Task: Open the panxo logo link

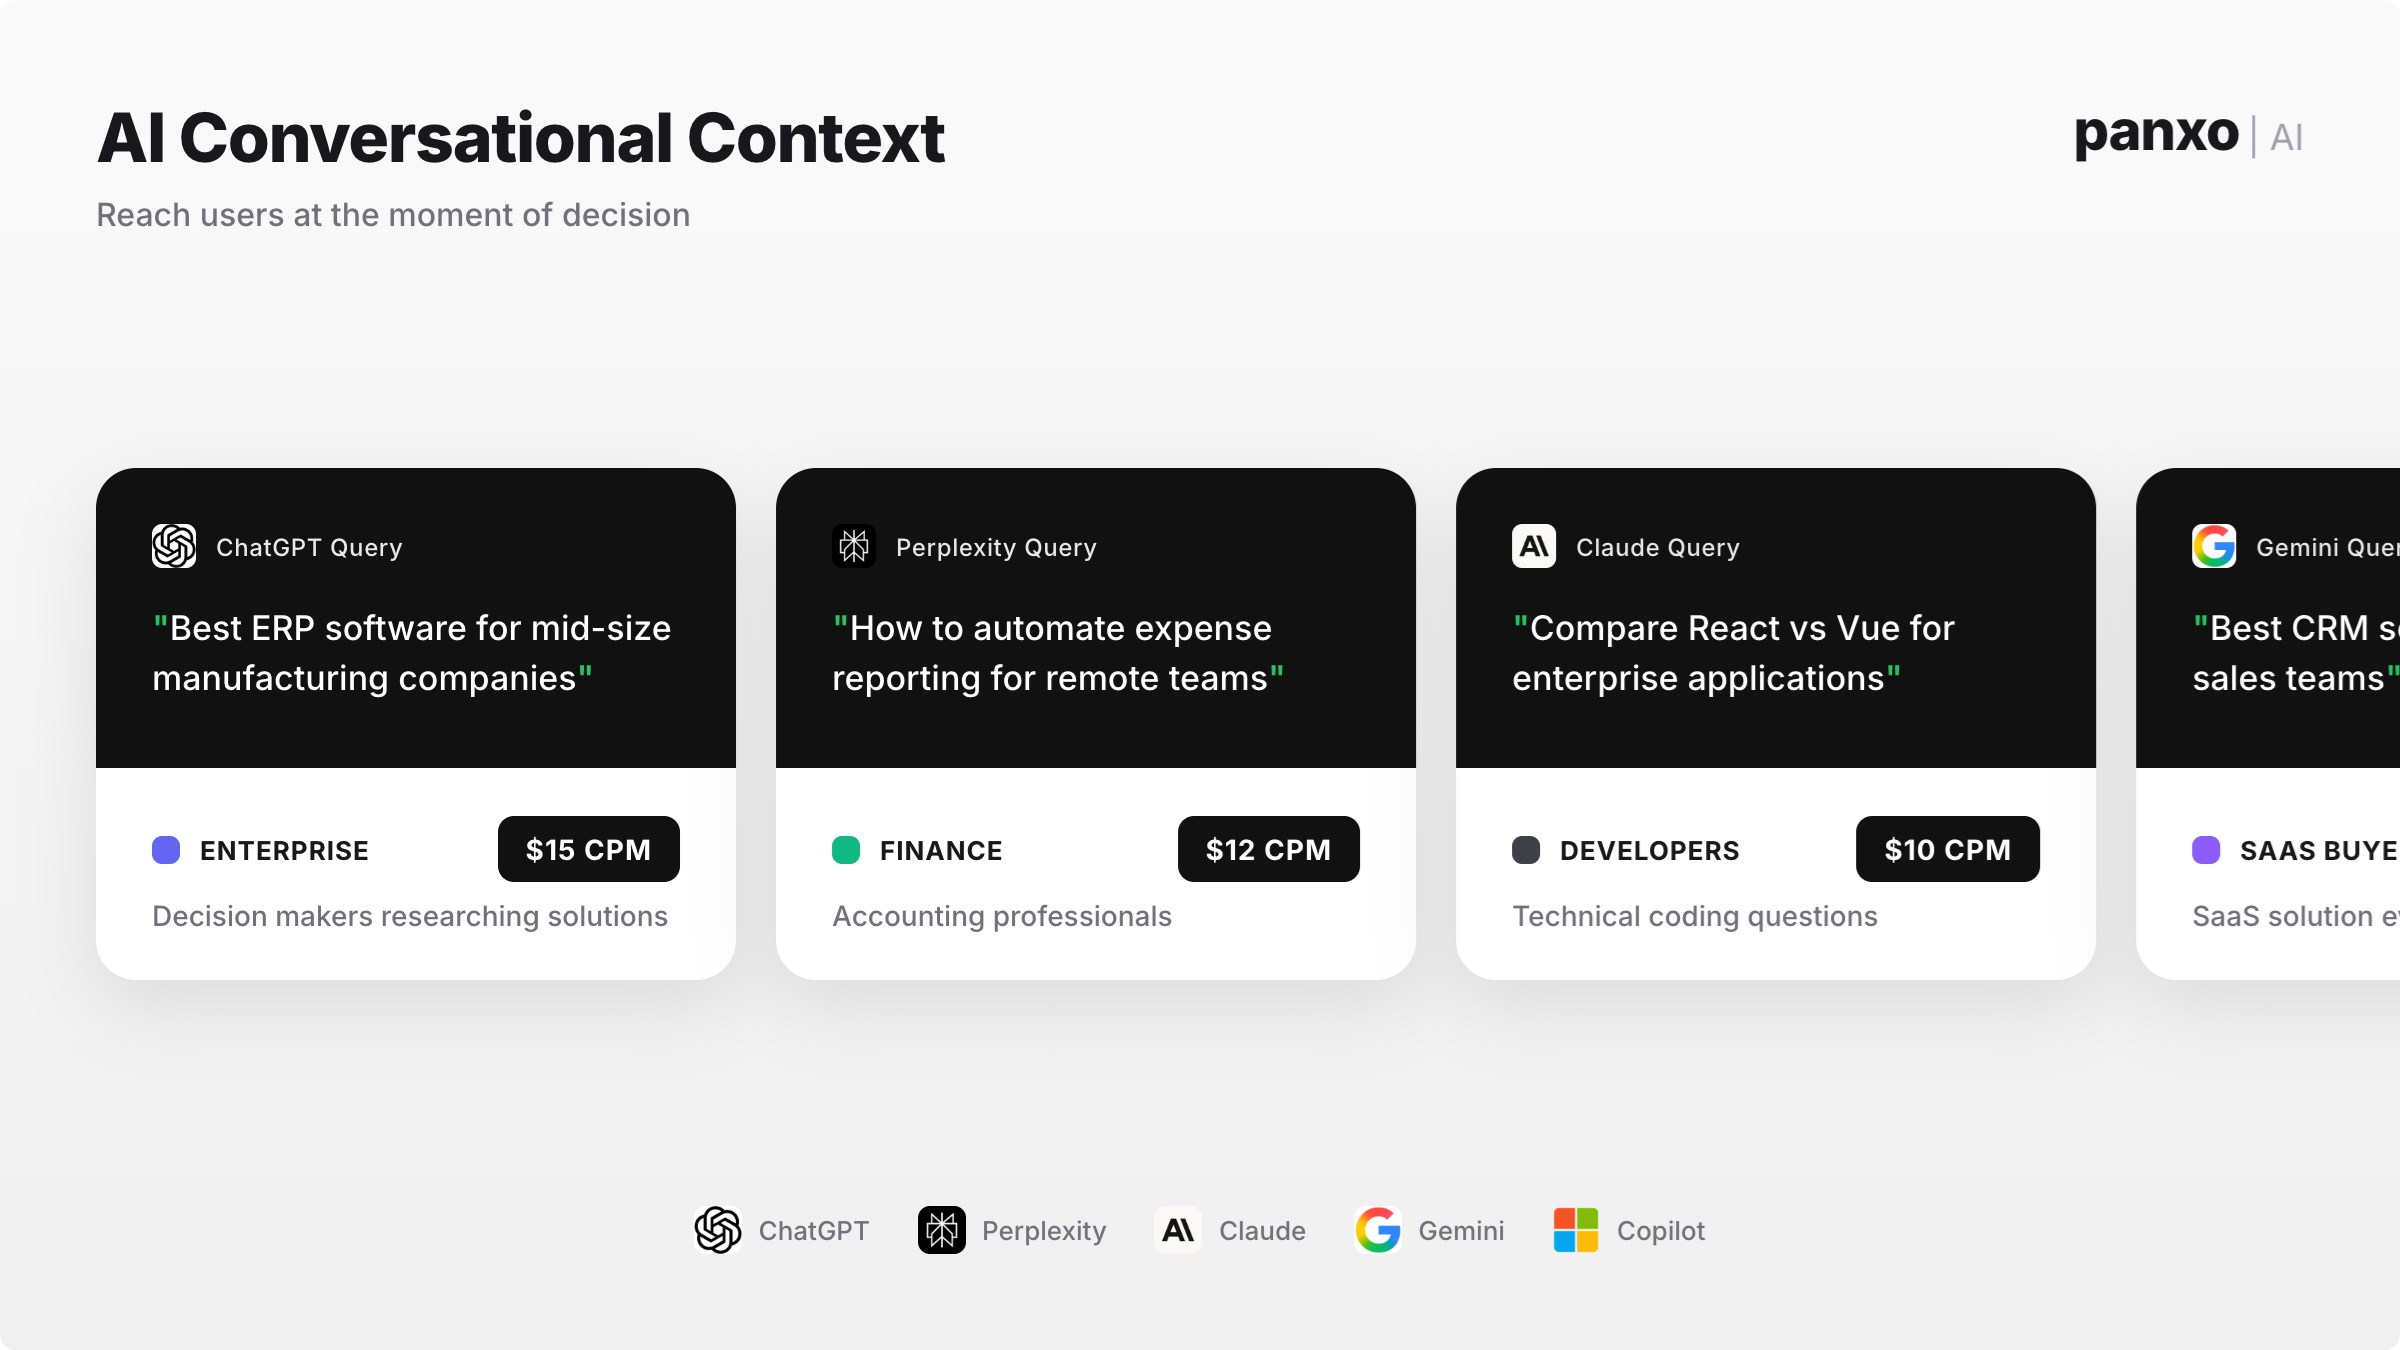Action: pos(2156,134)
